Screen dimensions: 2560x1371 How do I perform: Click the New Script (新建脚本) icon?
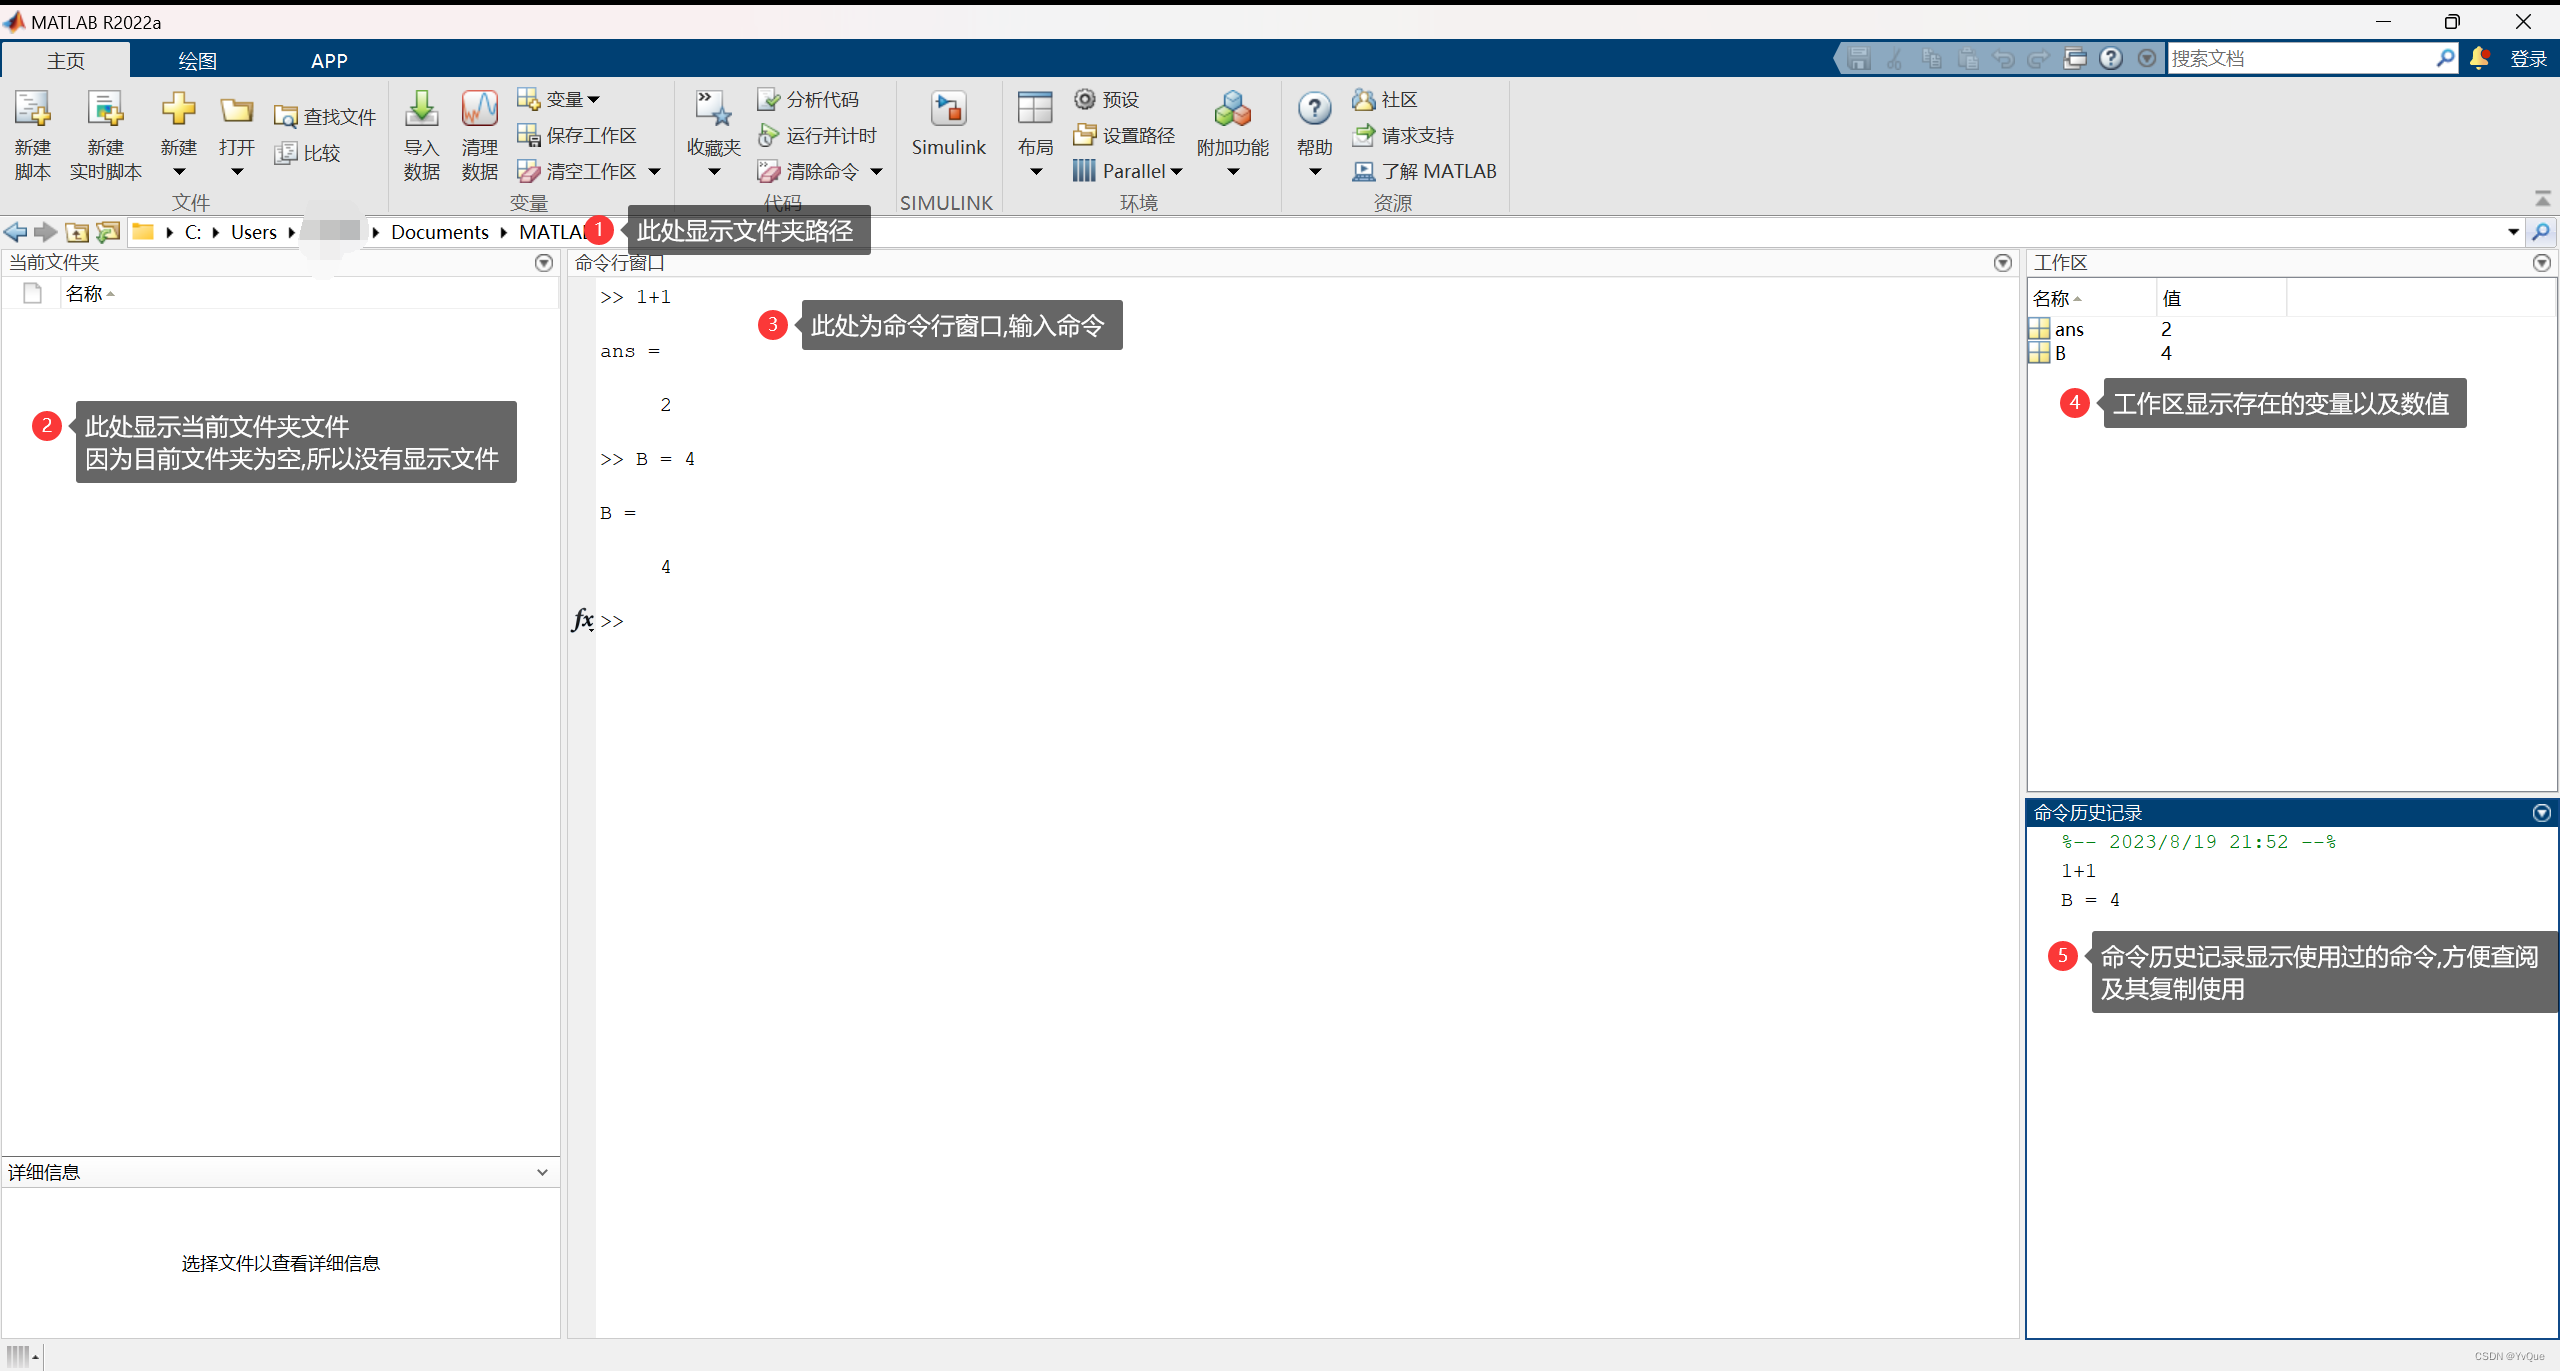(32, 110)
